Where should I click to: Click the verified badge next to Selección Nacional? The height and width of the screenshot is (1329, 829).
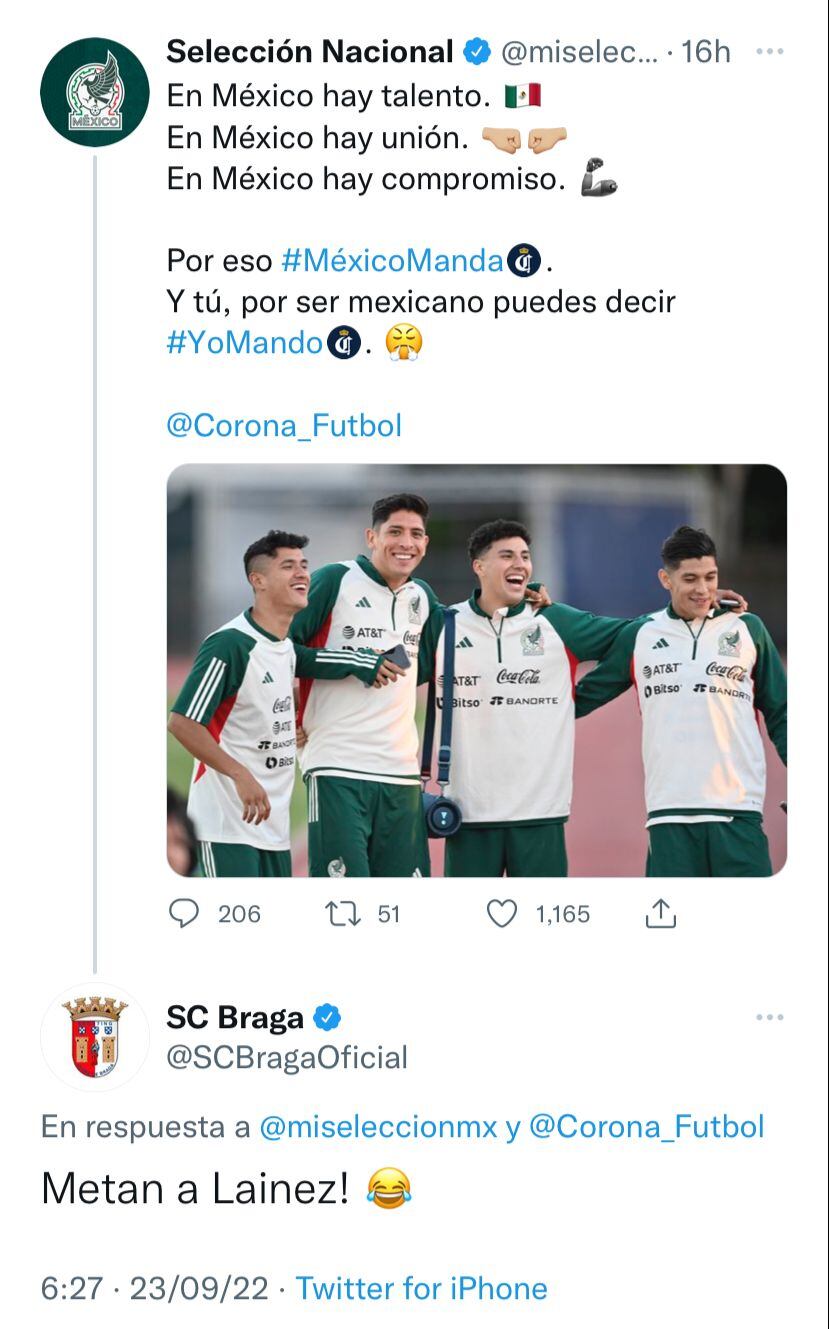477,50
